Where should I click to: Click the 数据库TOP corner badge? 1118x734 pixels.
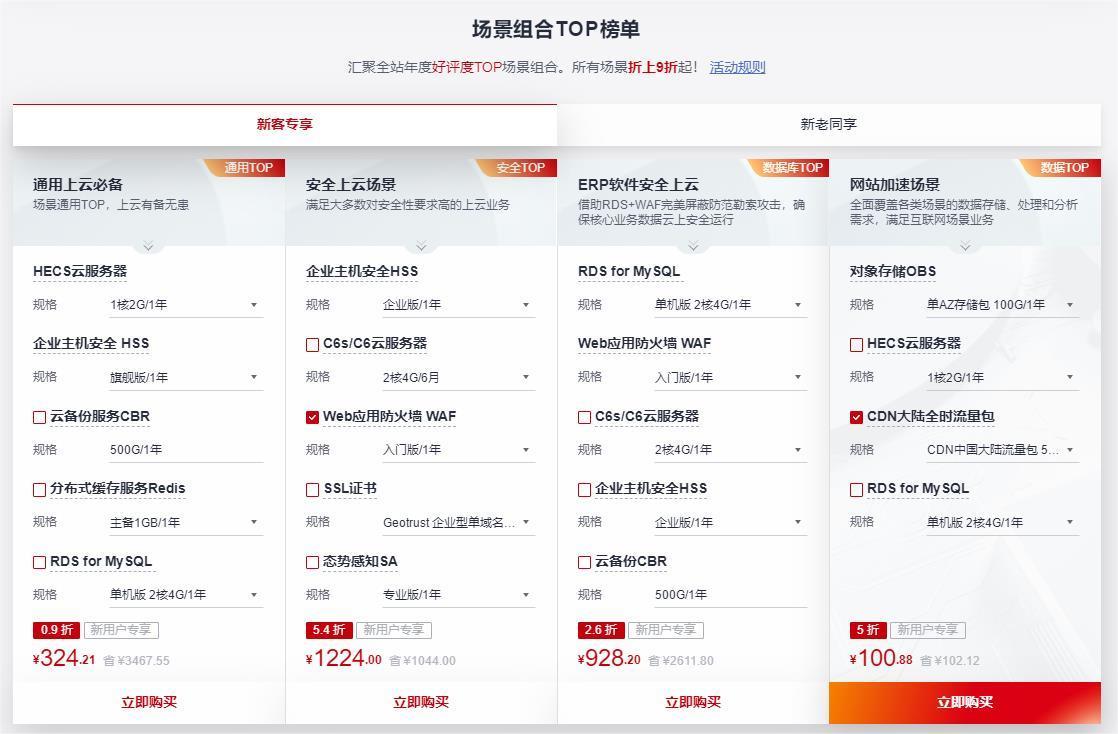pyautogui.click(x=789, y=168)
